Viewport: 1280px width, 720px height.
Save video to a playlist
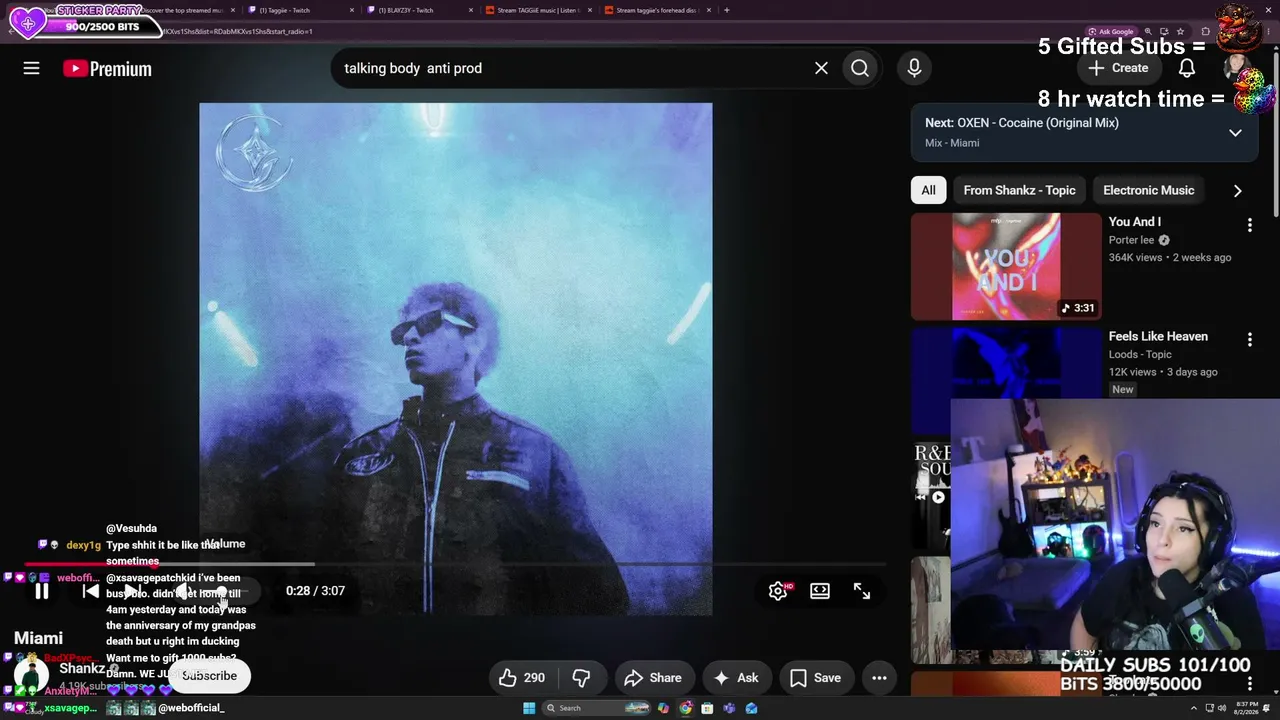[x=815, y=678]
